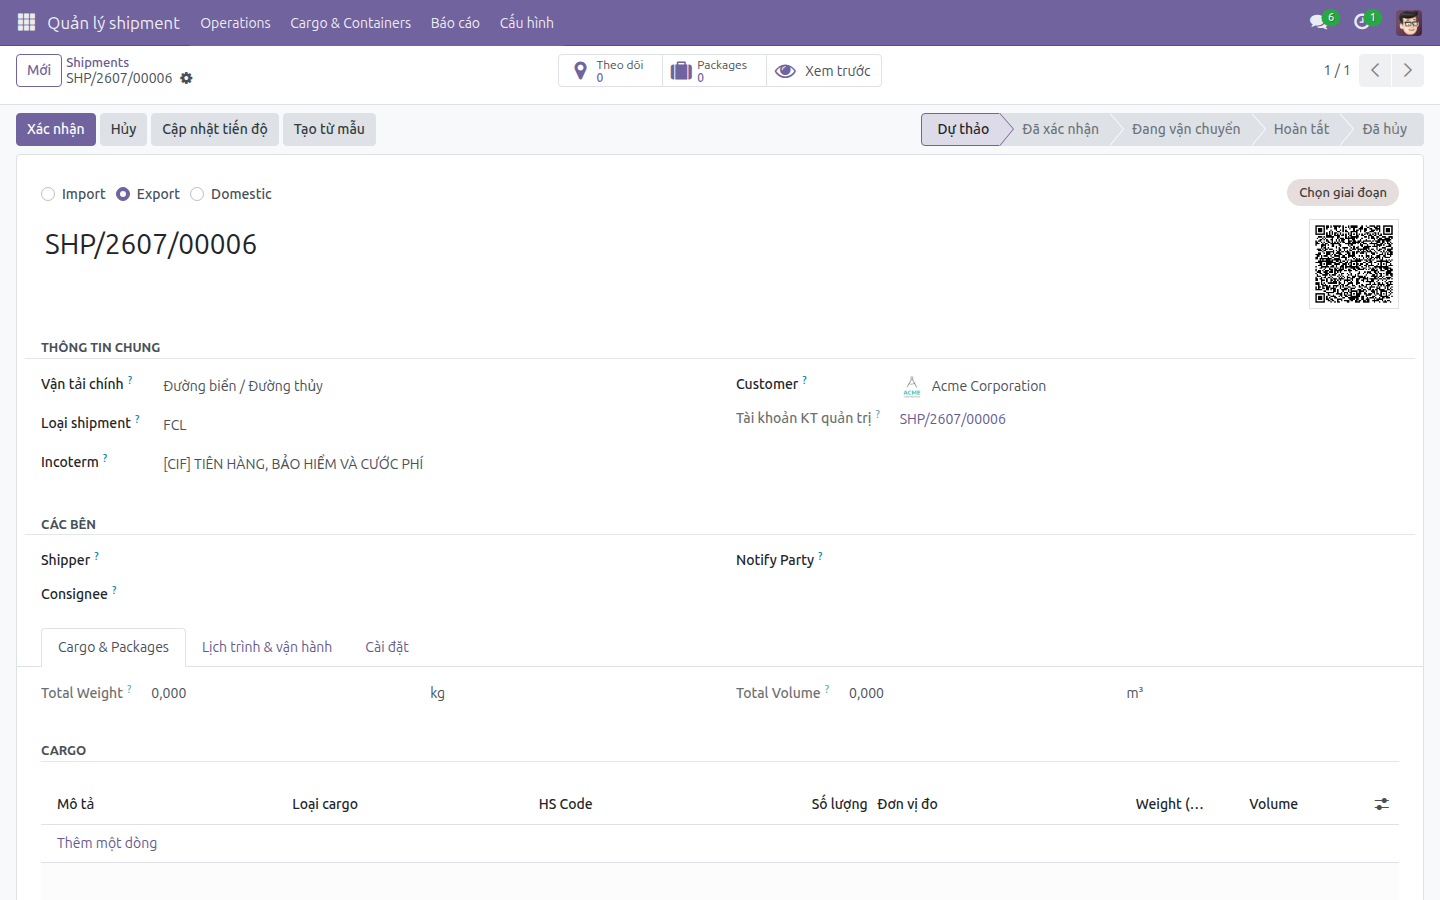
Task: Click the Xem trước eye button
Action: tap(824, 71)
